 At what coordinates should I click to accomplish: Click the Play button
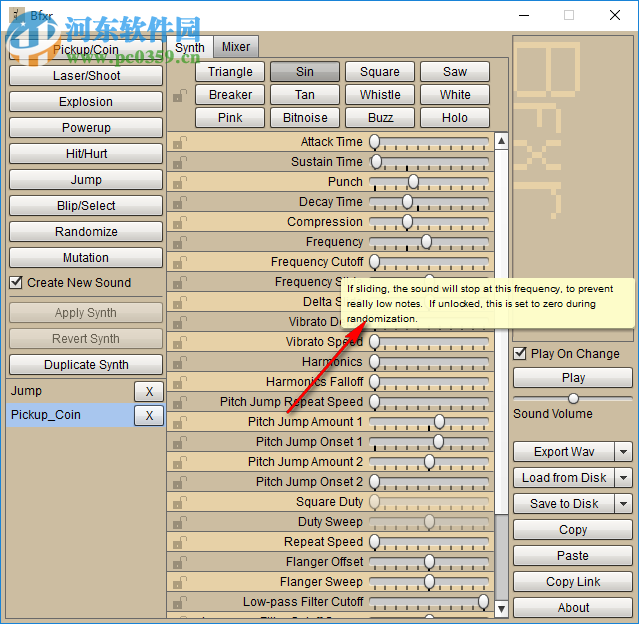573,378
